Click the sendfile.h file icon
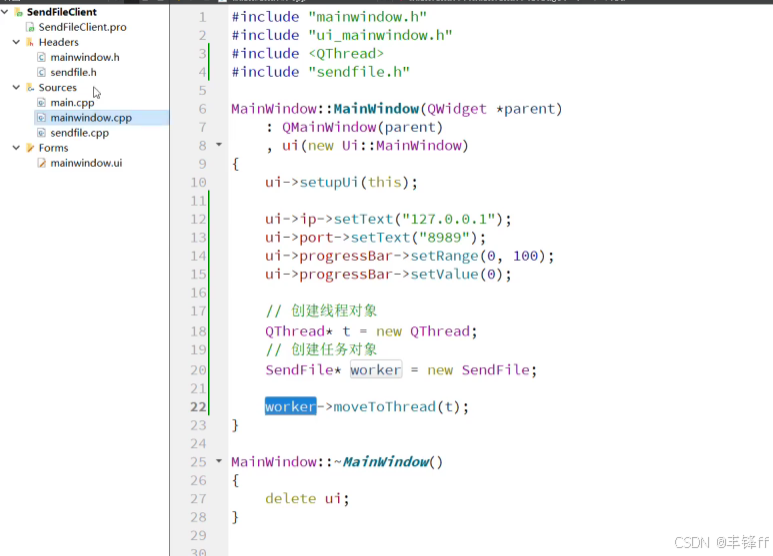773x556 pixels. 41,72
